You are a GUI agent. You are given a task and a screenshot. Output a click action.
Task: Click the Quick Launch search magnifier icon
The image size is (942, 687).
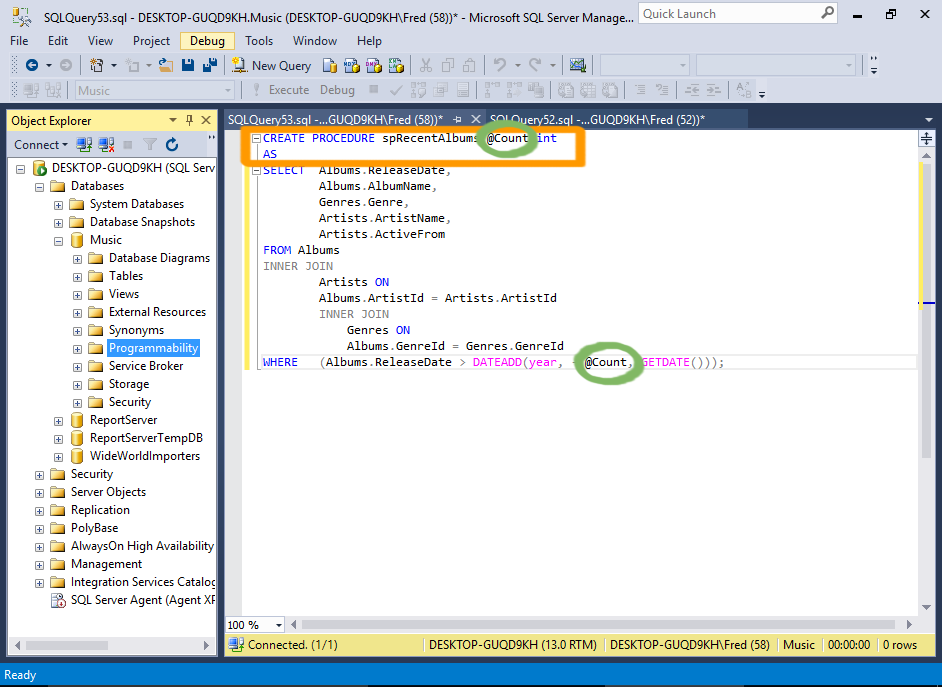[827, 13]
